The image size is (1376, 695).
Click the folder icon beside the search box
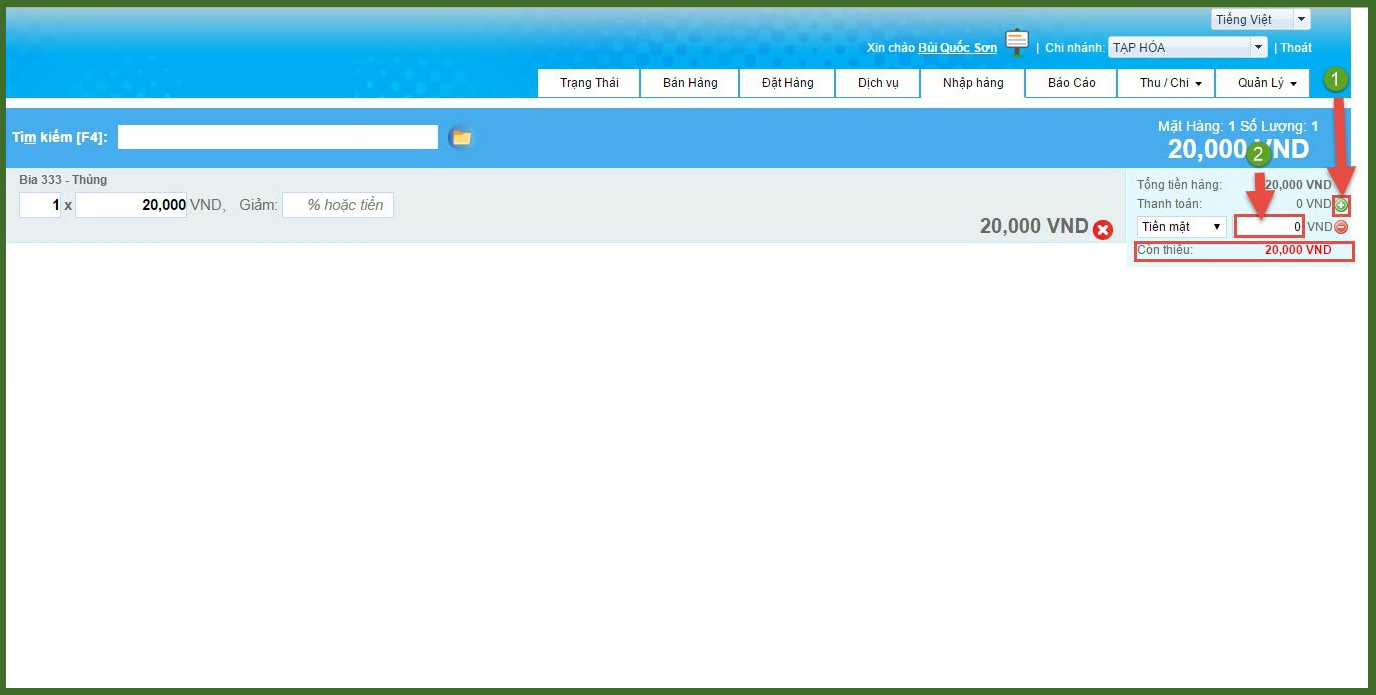tap(460, 137)
